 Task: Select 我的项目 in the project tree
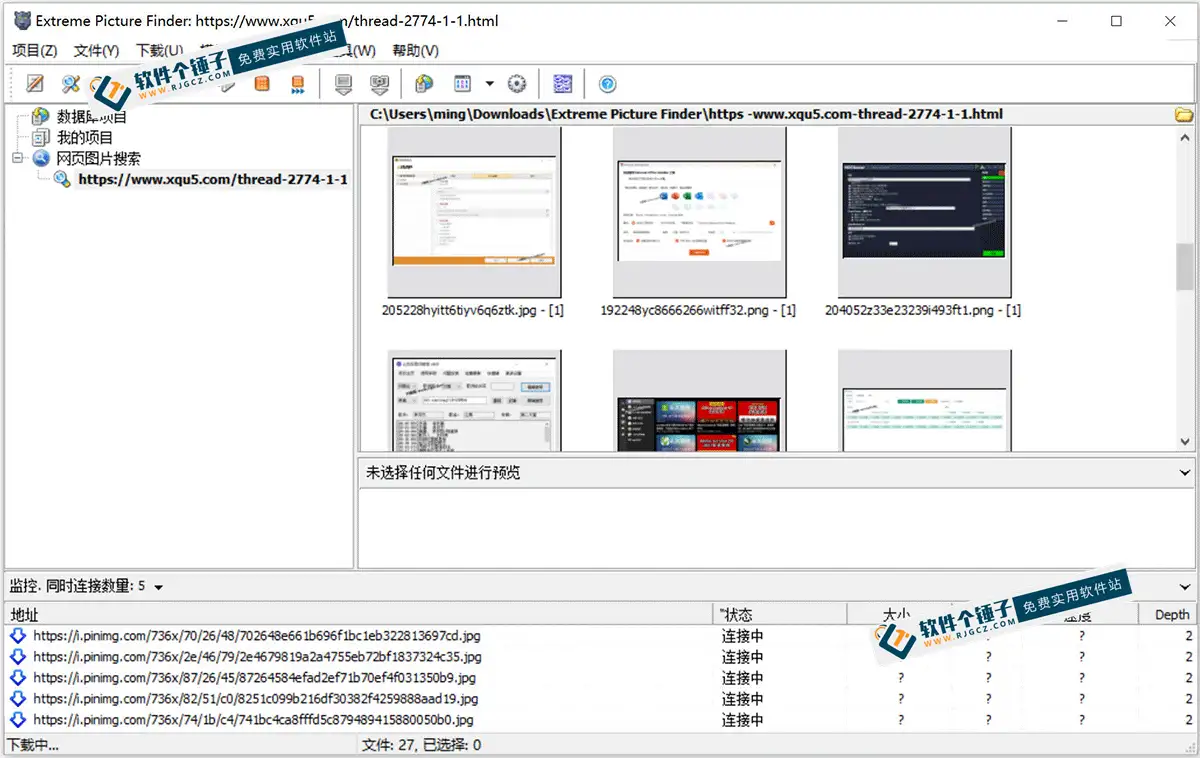coord(85,138)
